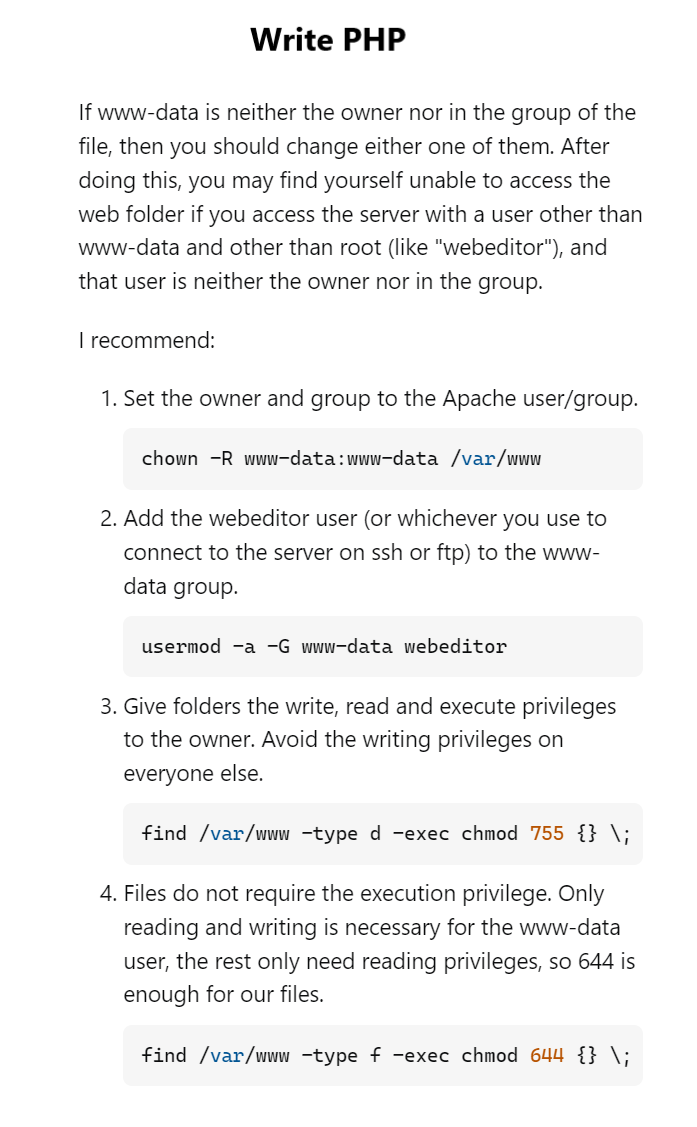Screen dimensions: 697x1127
Task: Click "www-data:www-data" in the chown command
Action: coord(340,459)
